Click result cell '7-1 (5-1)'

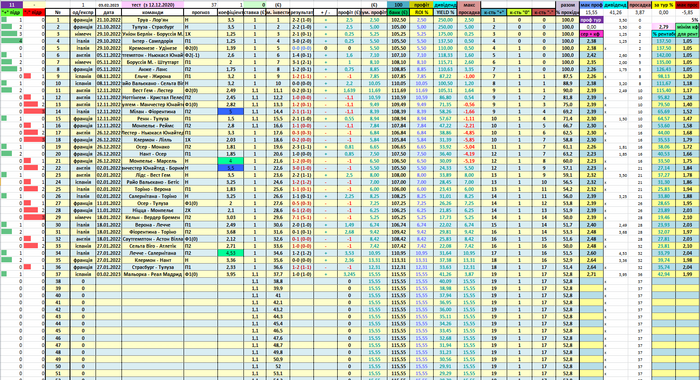coord(302,217)
